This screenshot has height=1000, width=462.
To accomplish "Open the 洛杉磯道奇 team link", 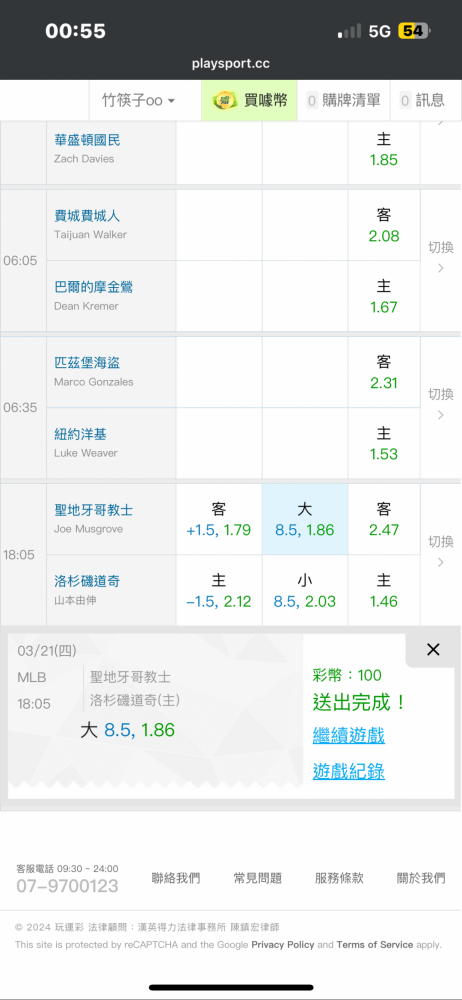I will pyautogui.click(x=87, y=581).
